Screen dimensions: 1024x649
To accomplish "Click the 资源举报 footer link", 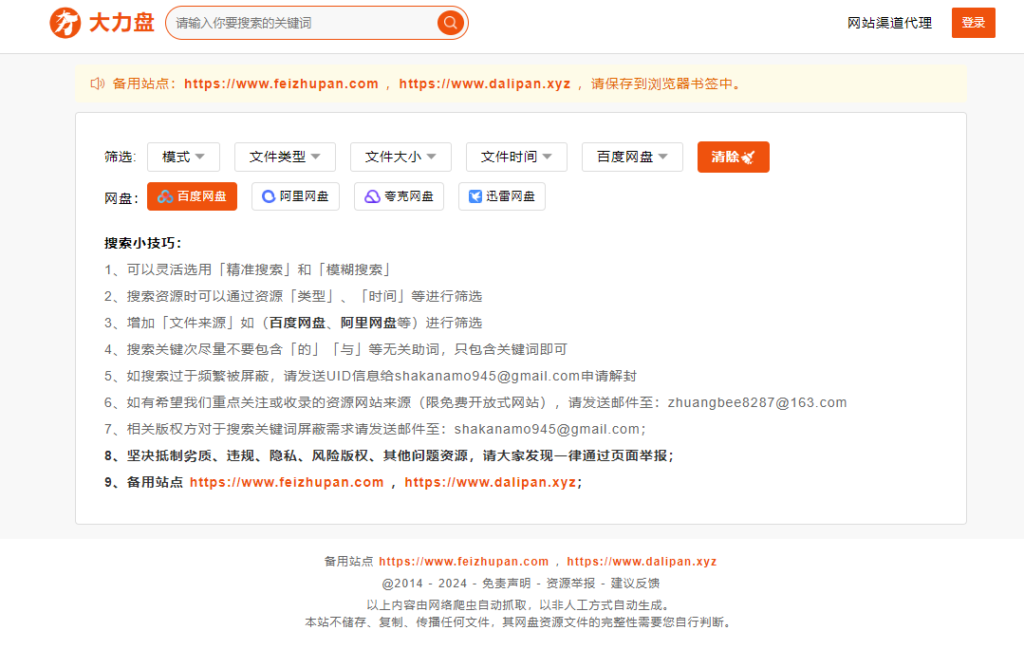I will coord(570,583).
